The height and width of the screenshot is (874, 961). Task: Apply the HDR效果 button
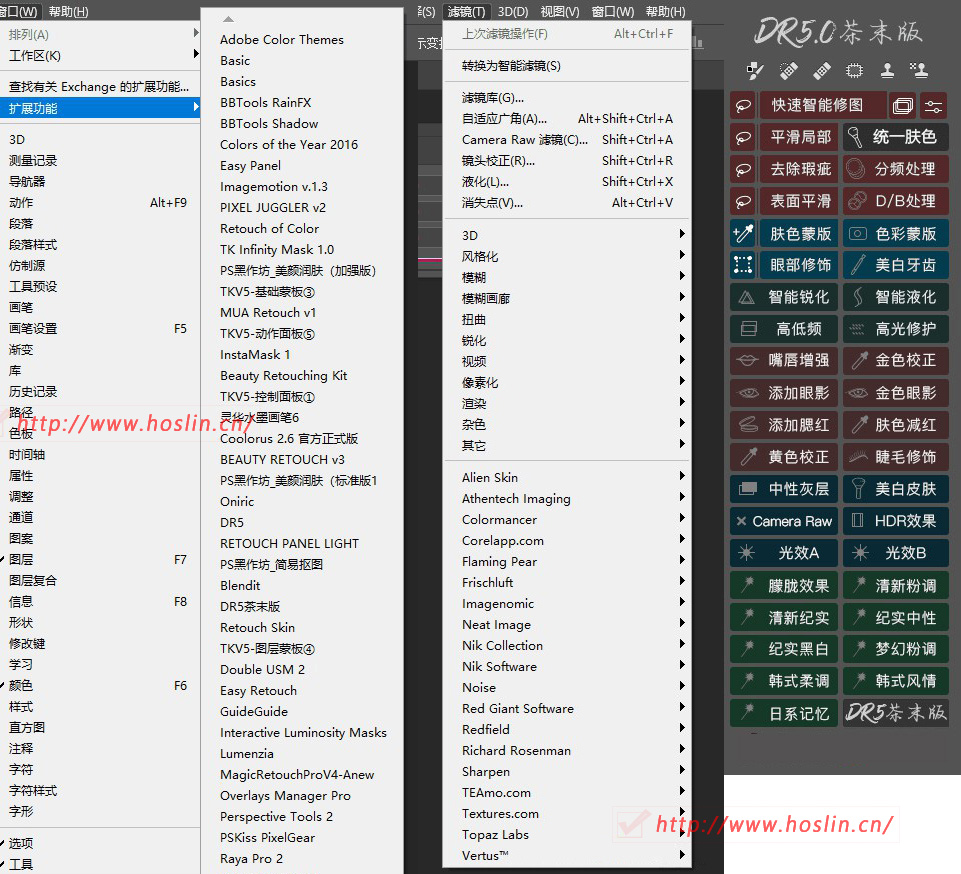coord(896,522)
